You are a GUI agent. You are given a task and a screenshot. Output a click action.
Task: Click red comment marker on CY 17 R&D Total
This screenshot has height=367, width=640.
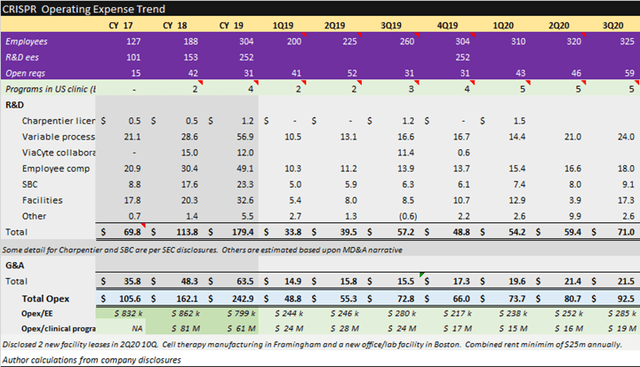pyautogui.click(x=143, y=225)
